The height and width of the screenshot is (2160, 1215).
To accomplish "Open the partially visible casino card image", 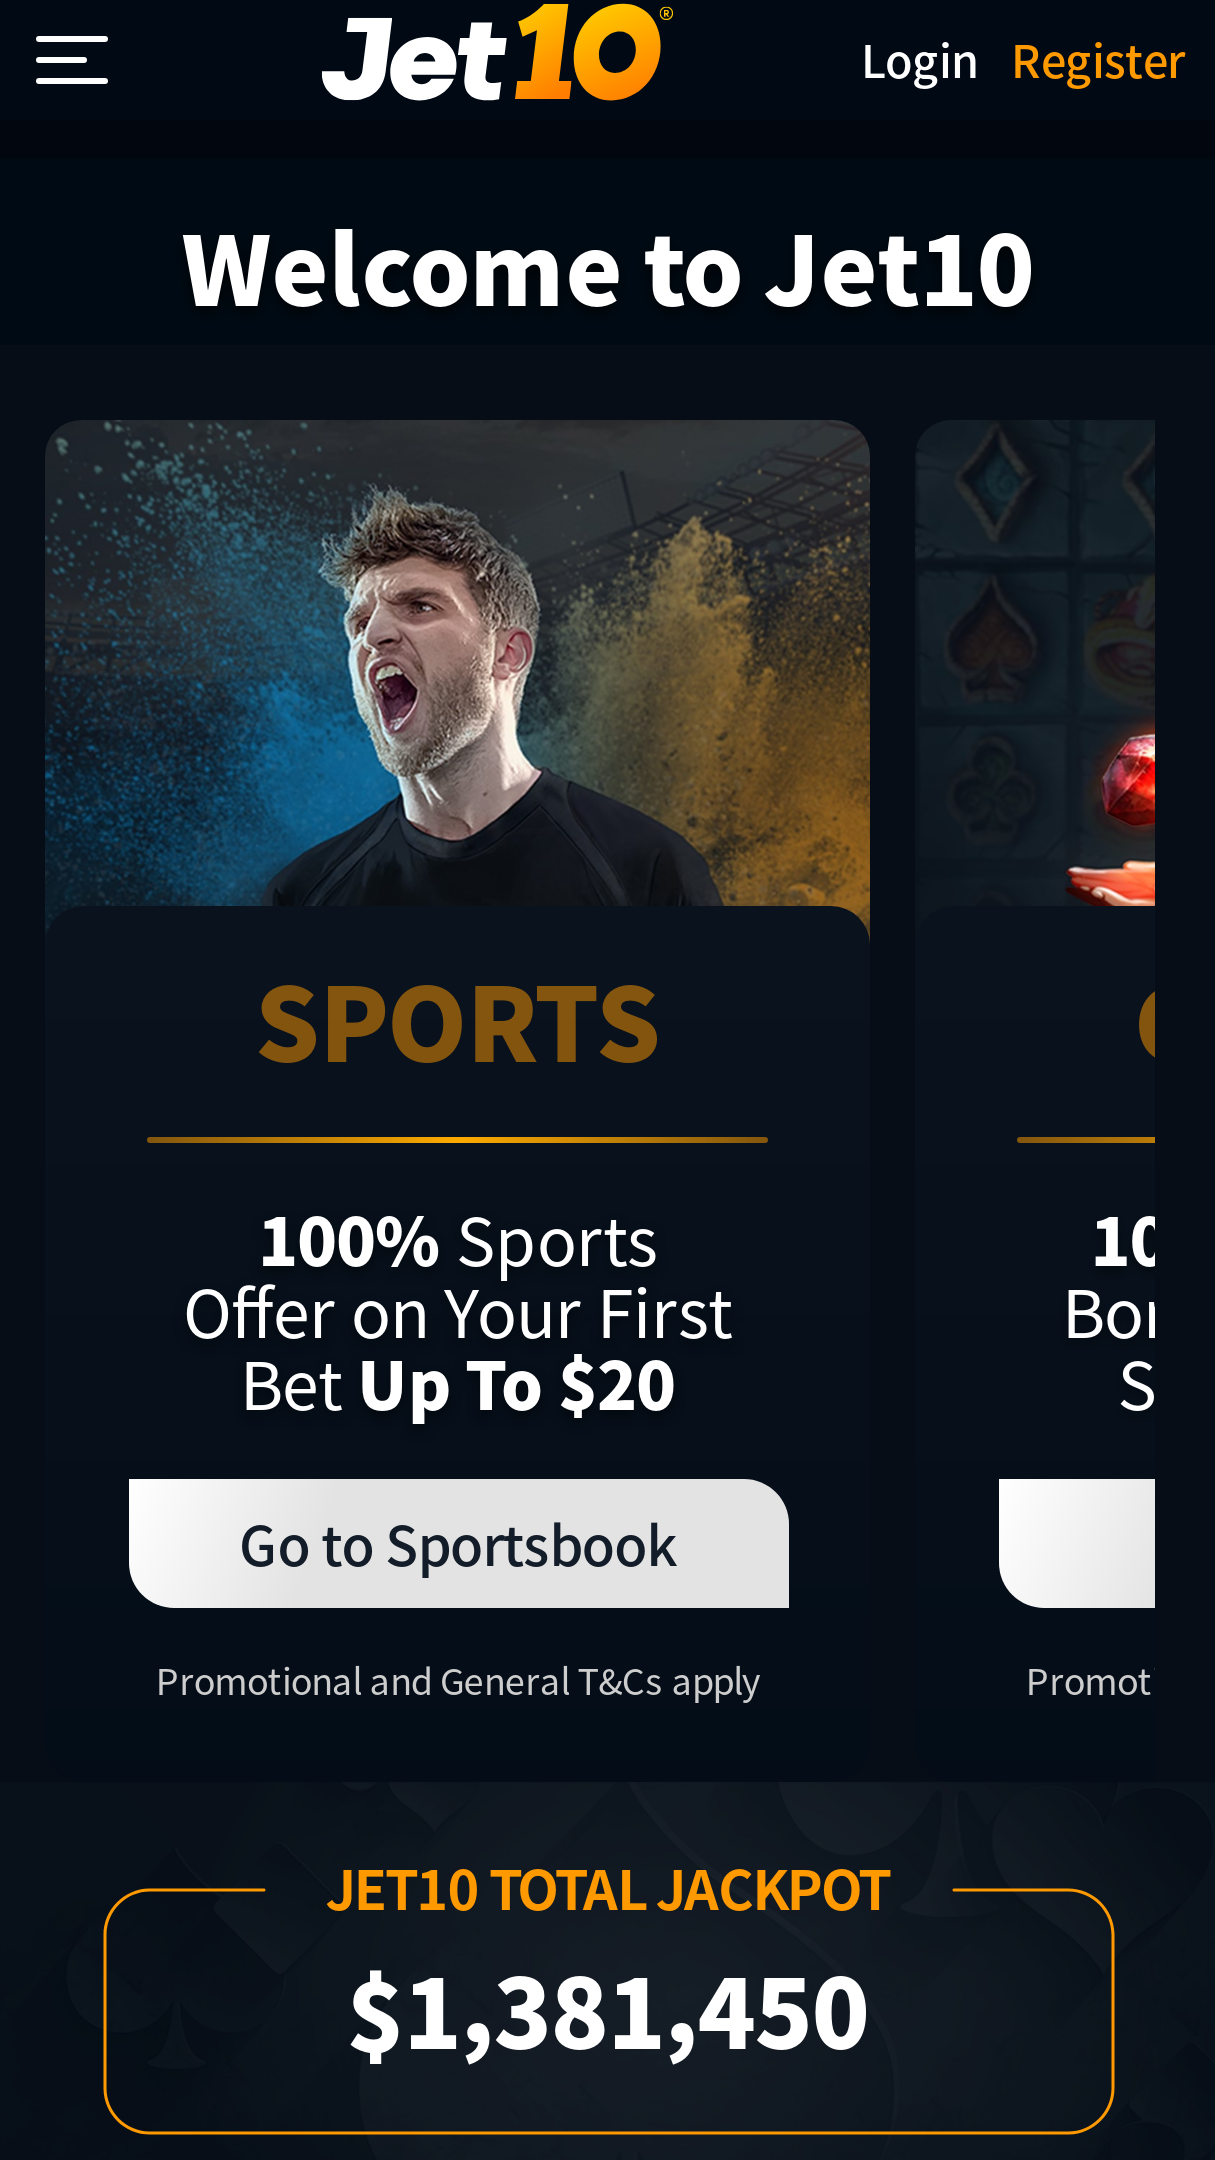I will [1035, 663].
